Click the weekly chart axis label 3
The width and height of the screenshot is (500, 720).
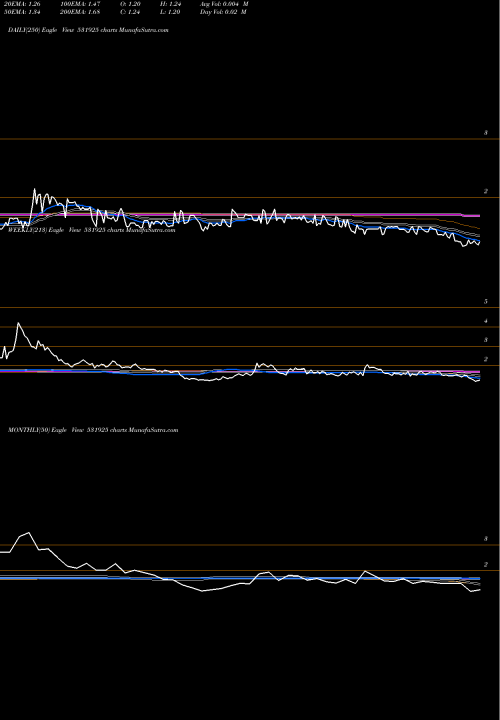tap(486, 340)
